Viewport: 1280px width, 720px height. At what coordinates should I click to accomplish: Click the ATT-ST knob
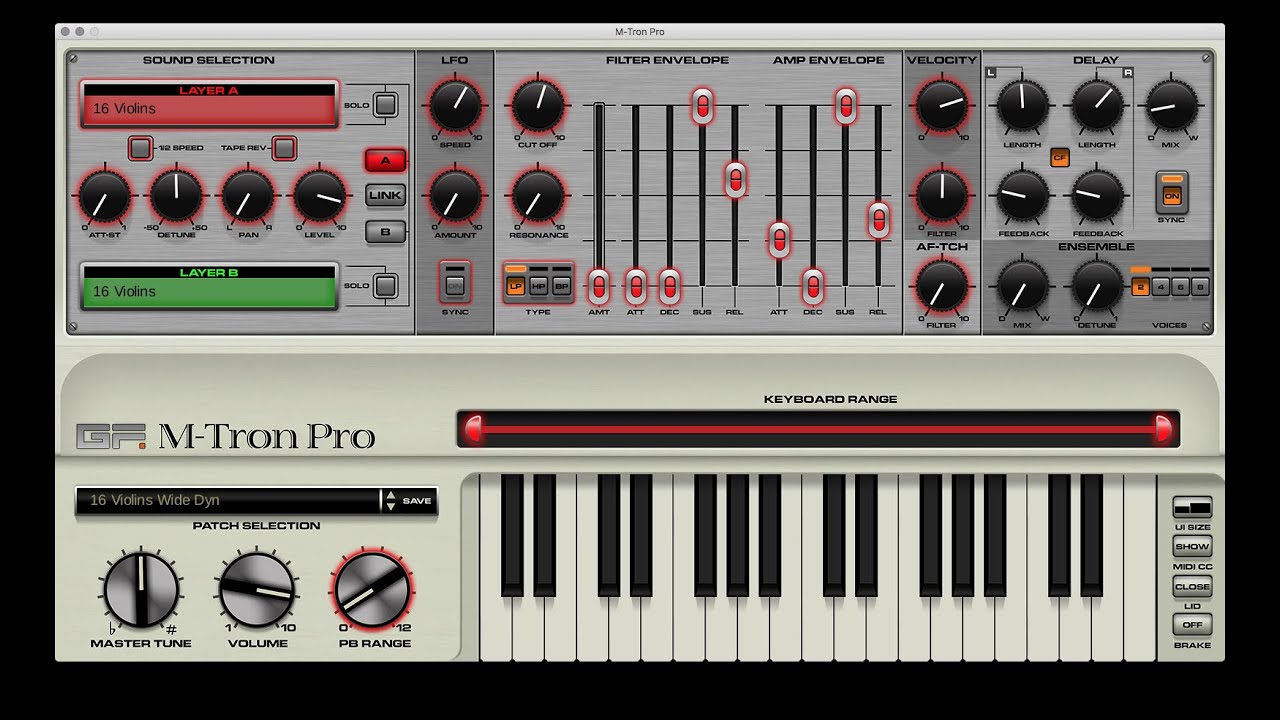coord(104,196)
